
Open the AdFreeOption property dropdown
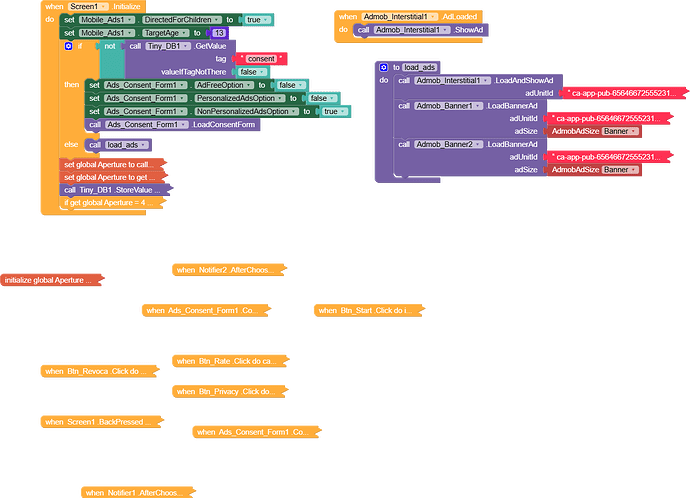point(224,85)
